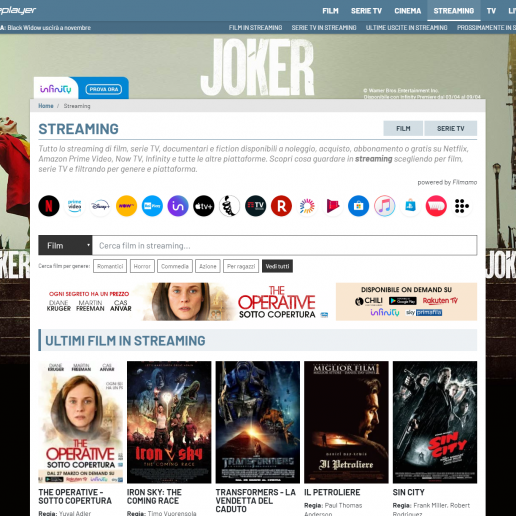516x516 pixels.
Task: Click the movieplayer site logo
Action: coord(18,11)
